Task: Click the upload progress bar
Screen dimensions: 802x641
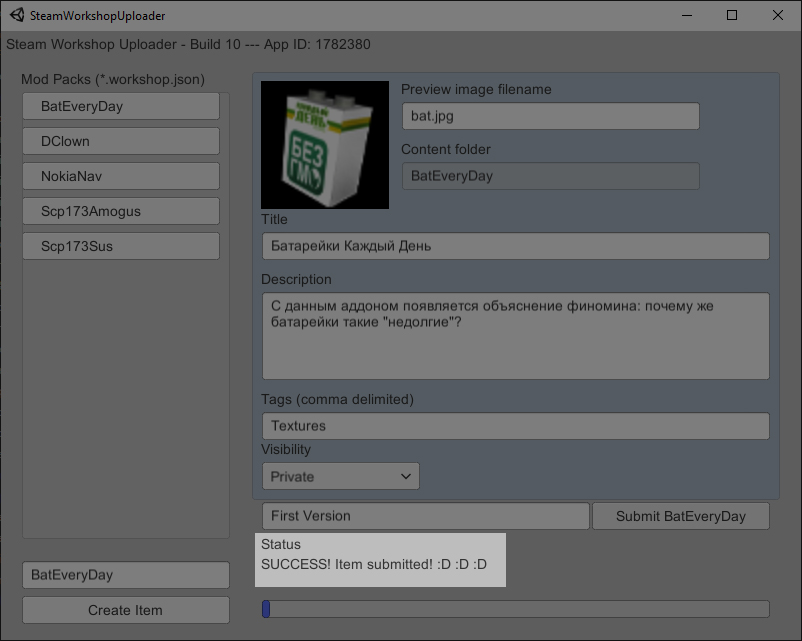Action: [516, 609]
